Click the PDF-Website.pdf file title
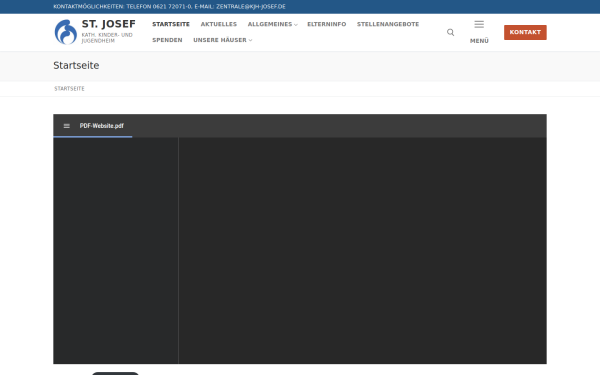The image size is (600, 375). tap(101, 126)
